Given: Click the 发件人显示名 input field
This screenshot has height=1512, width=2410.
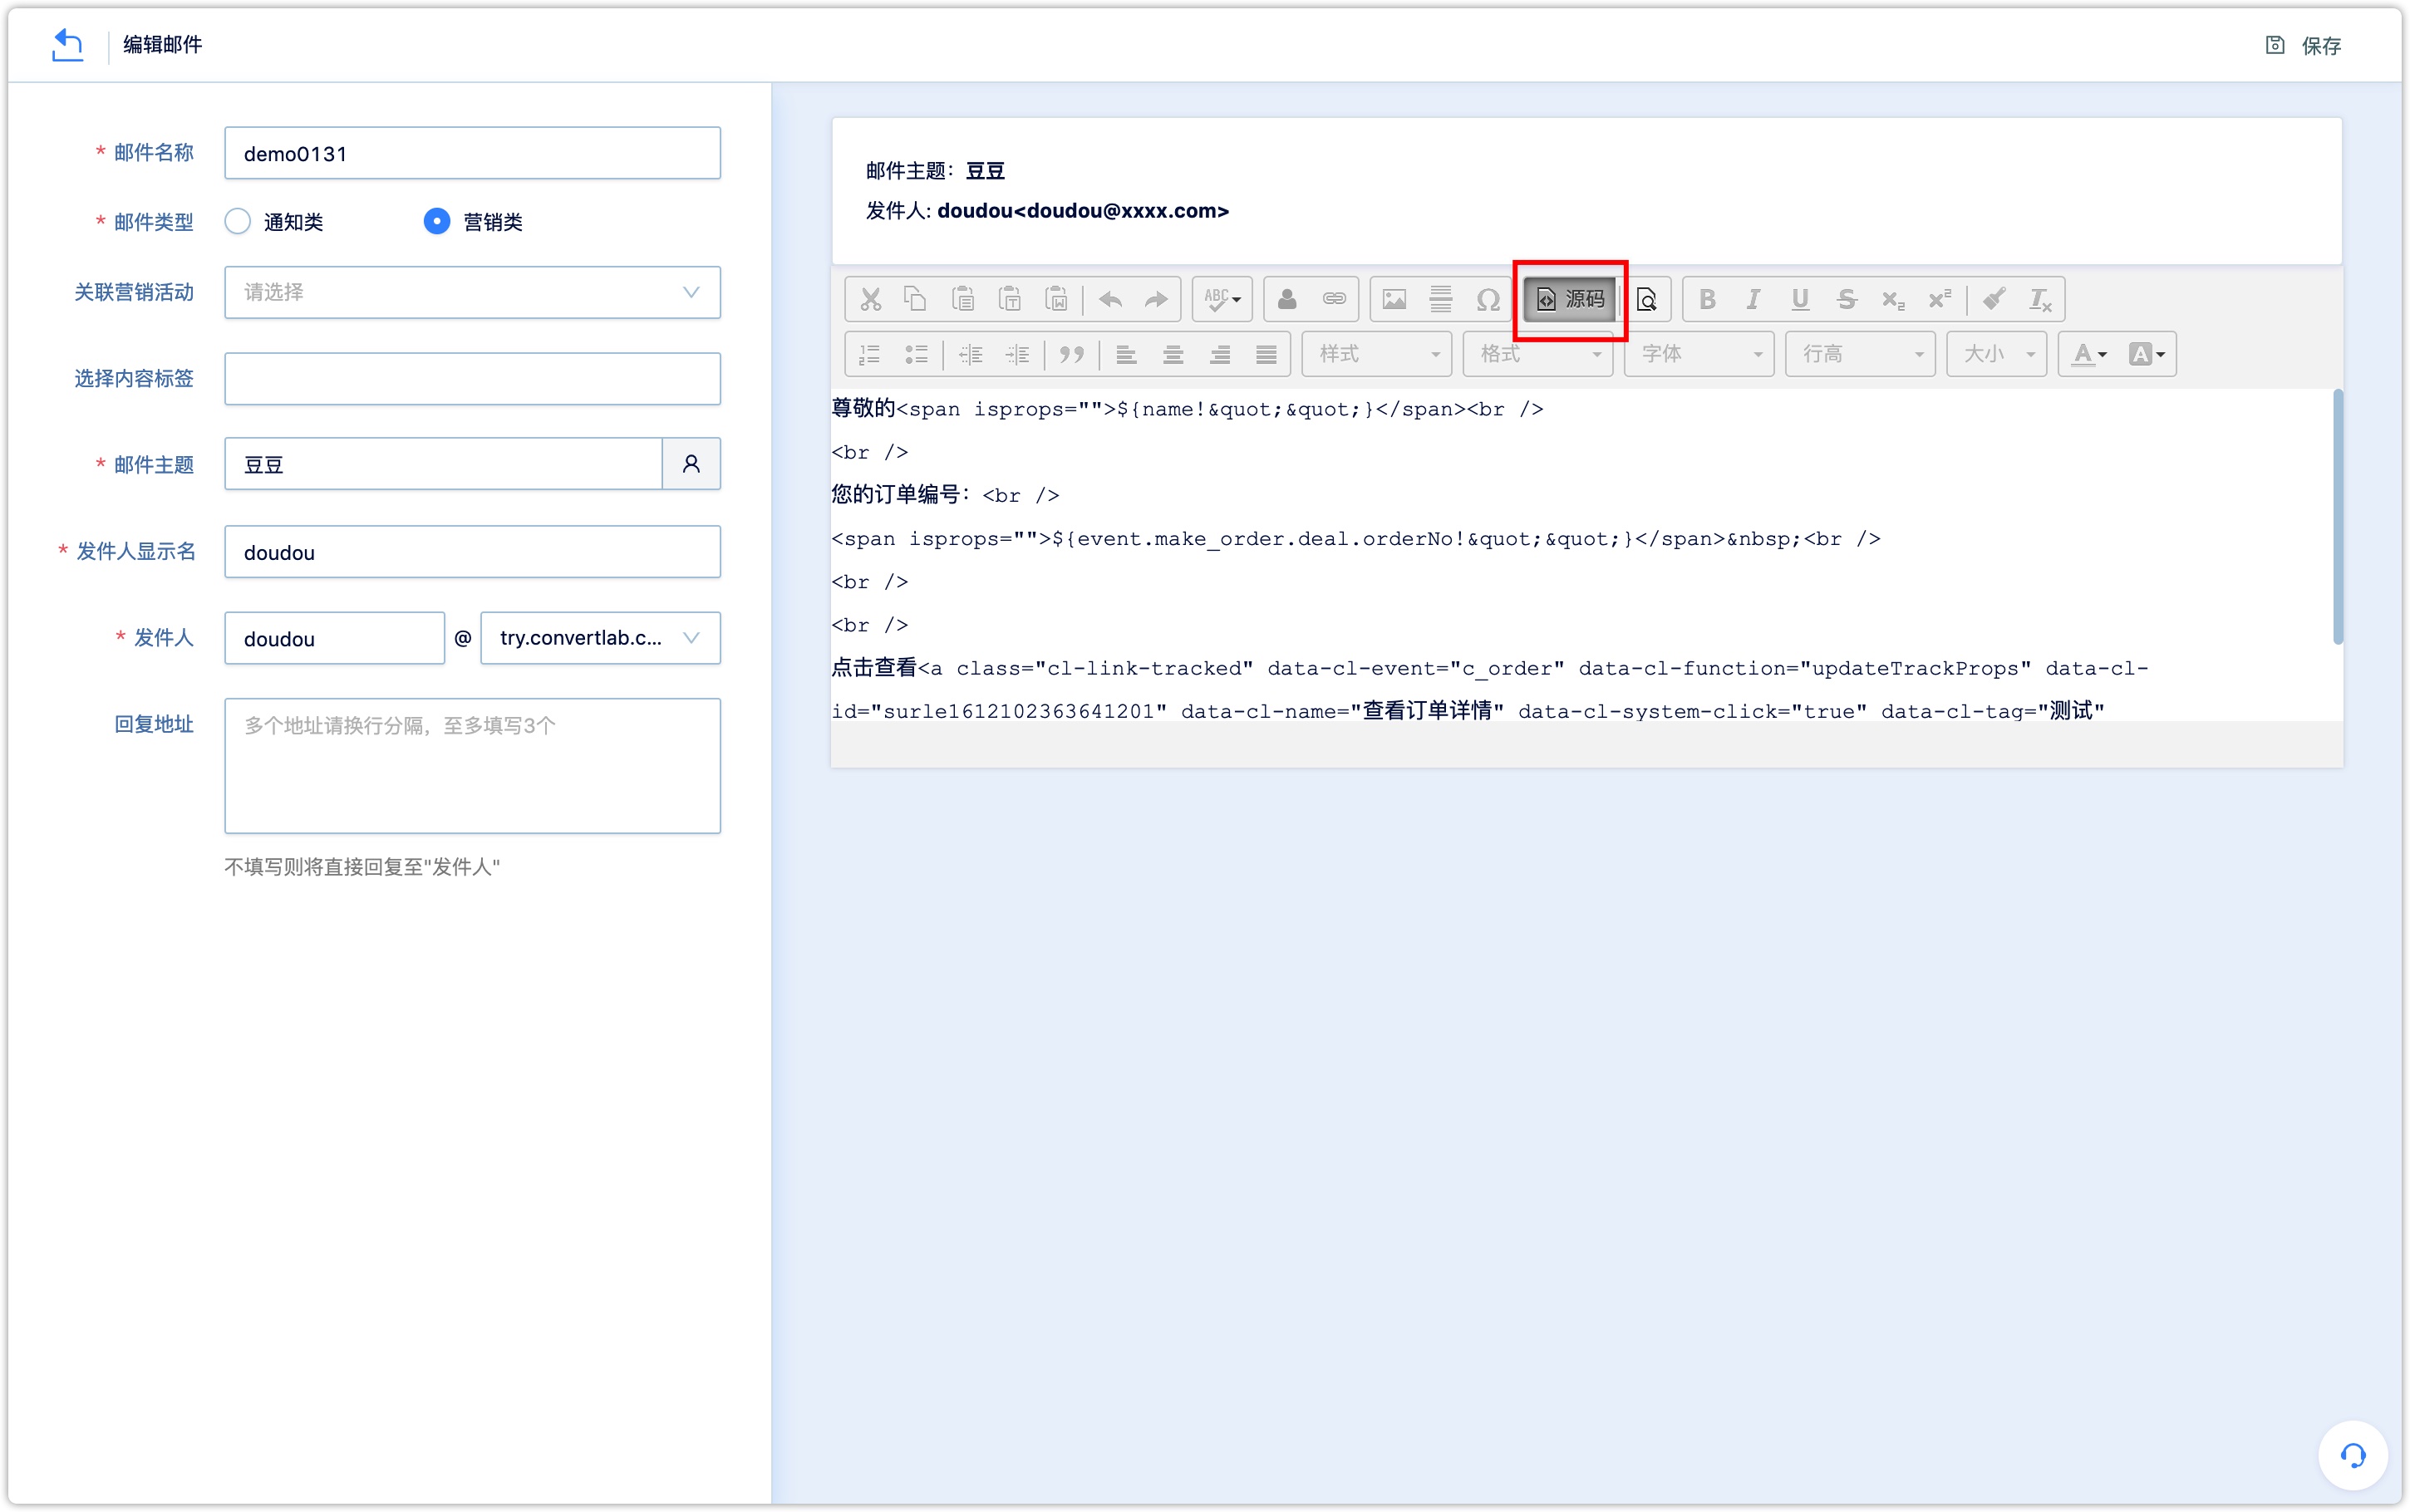Looking at the screenshot, I should 472,552.
